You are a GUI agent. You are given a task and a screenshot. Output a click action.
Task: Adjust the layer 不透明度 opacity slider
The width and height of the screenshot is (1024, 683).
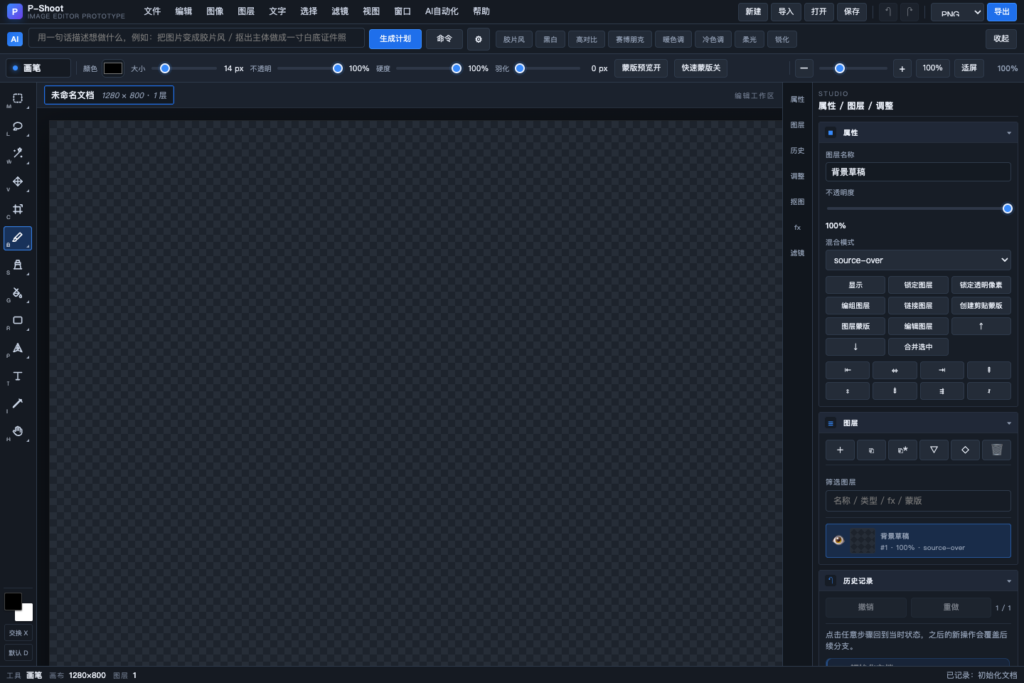pos(918,208)
